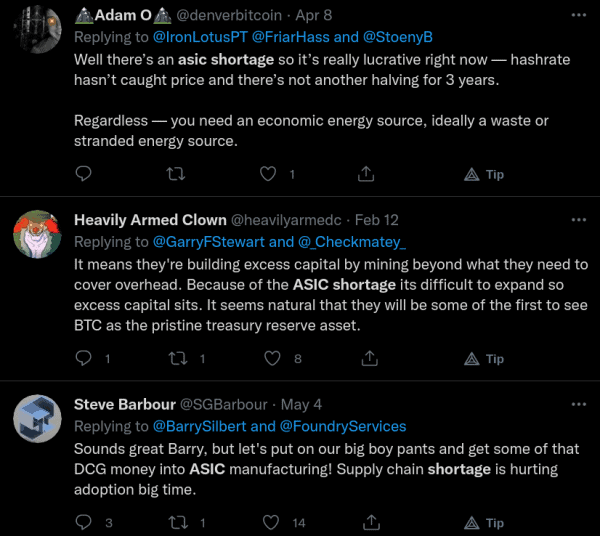Retweet Adam O's asic shortage tweet
This screenshot has width=600, height=536.
(x=176, y=174)
